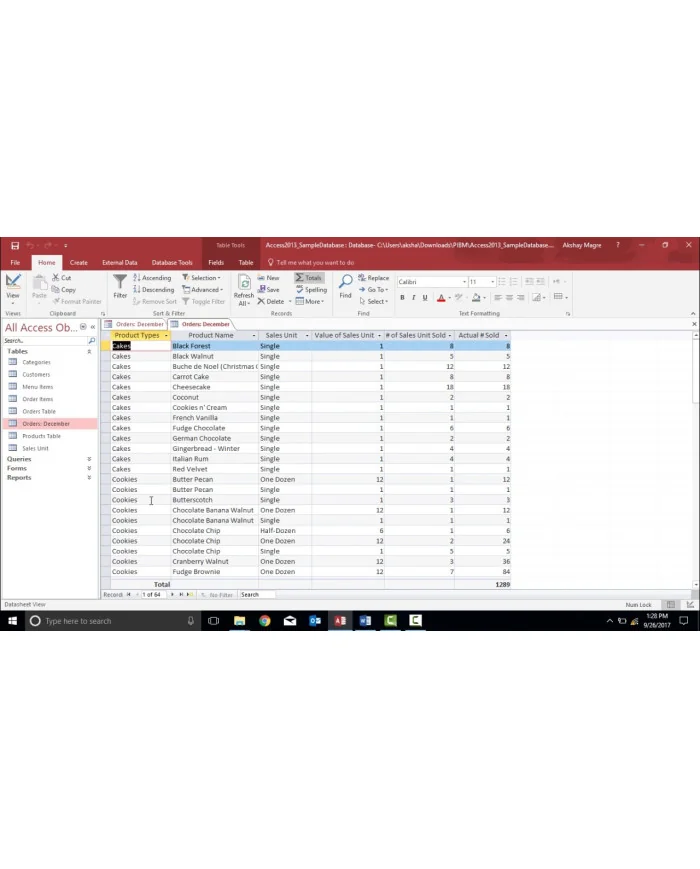
Task: Collapse the Tables group in navigation pane
Action: click(x=89, y=352)
